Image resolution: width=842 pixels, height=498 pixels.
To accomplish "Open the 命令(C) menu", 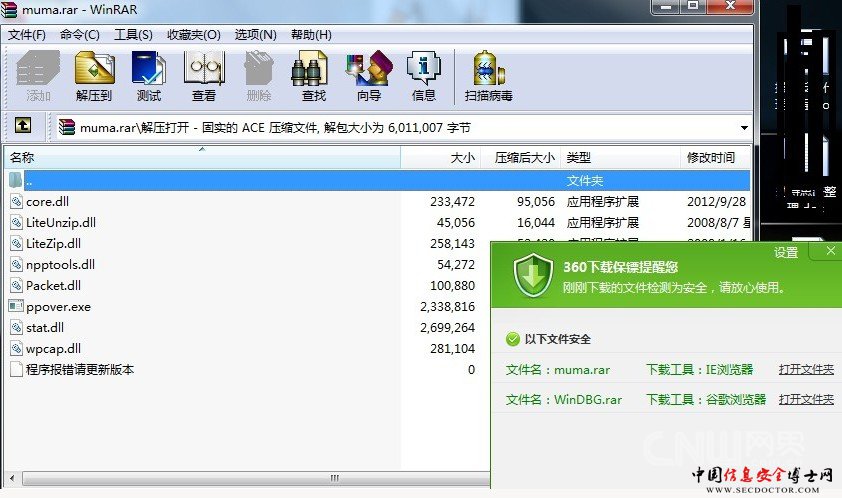I will pyautogui.click(x=79, y=35).
